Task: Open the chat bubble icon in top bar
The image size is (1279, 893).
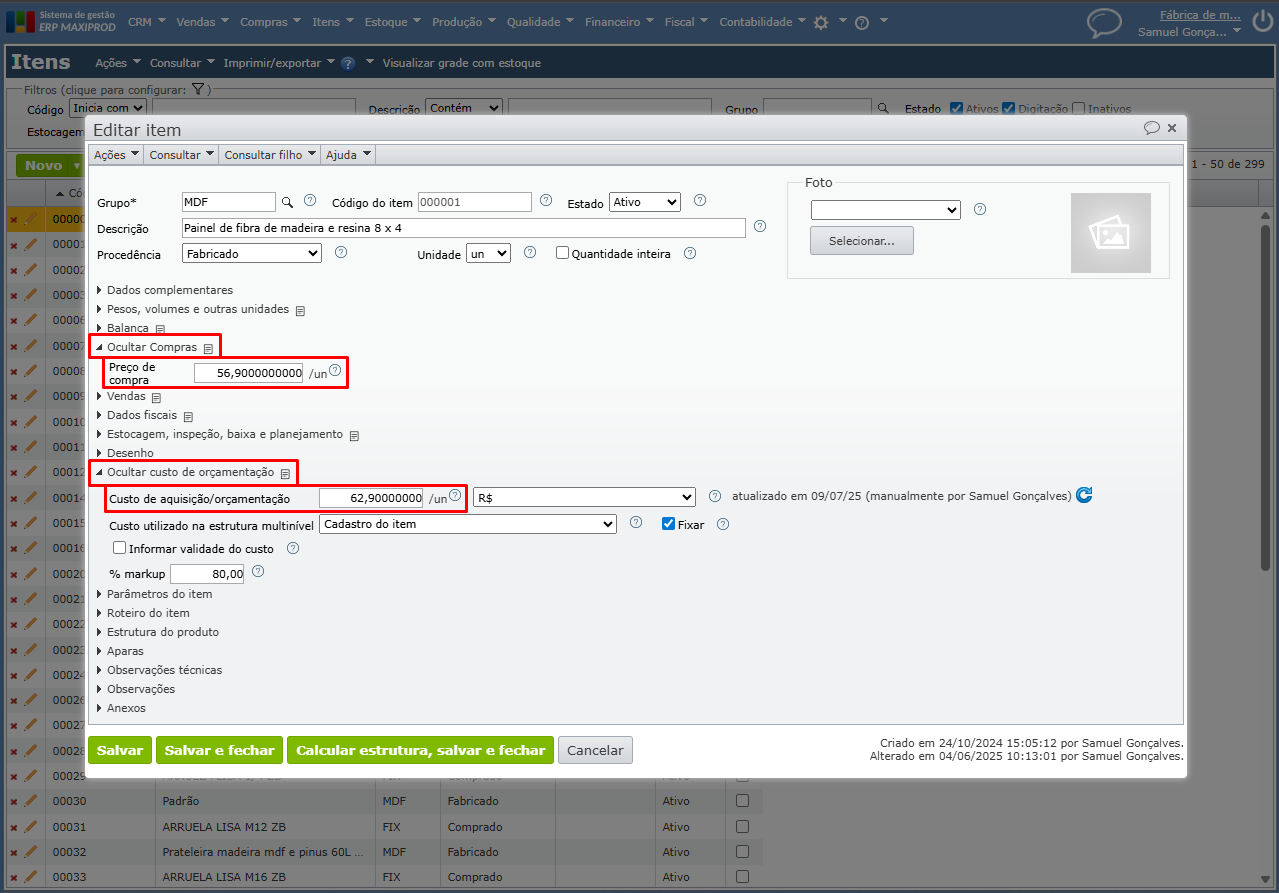Action: 1104,22
